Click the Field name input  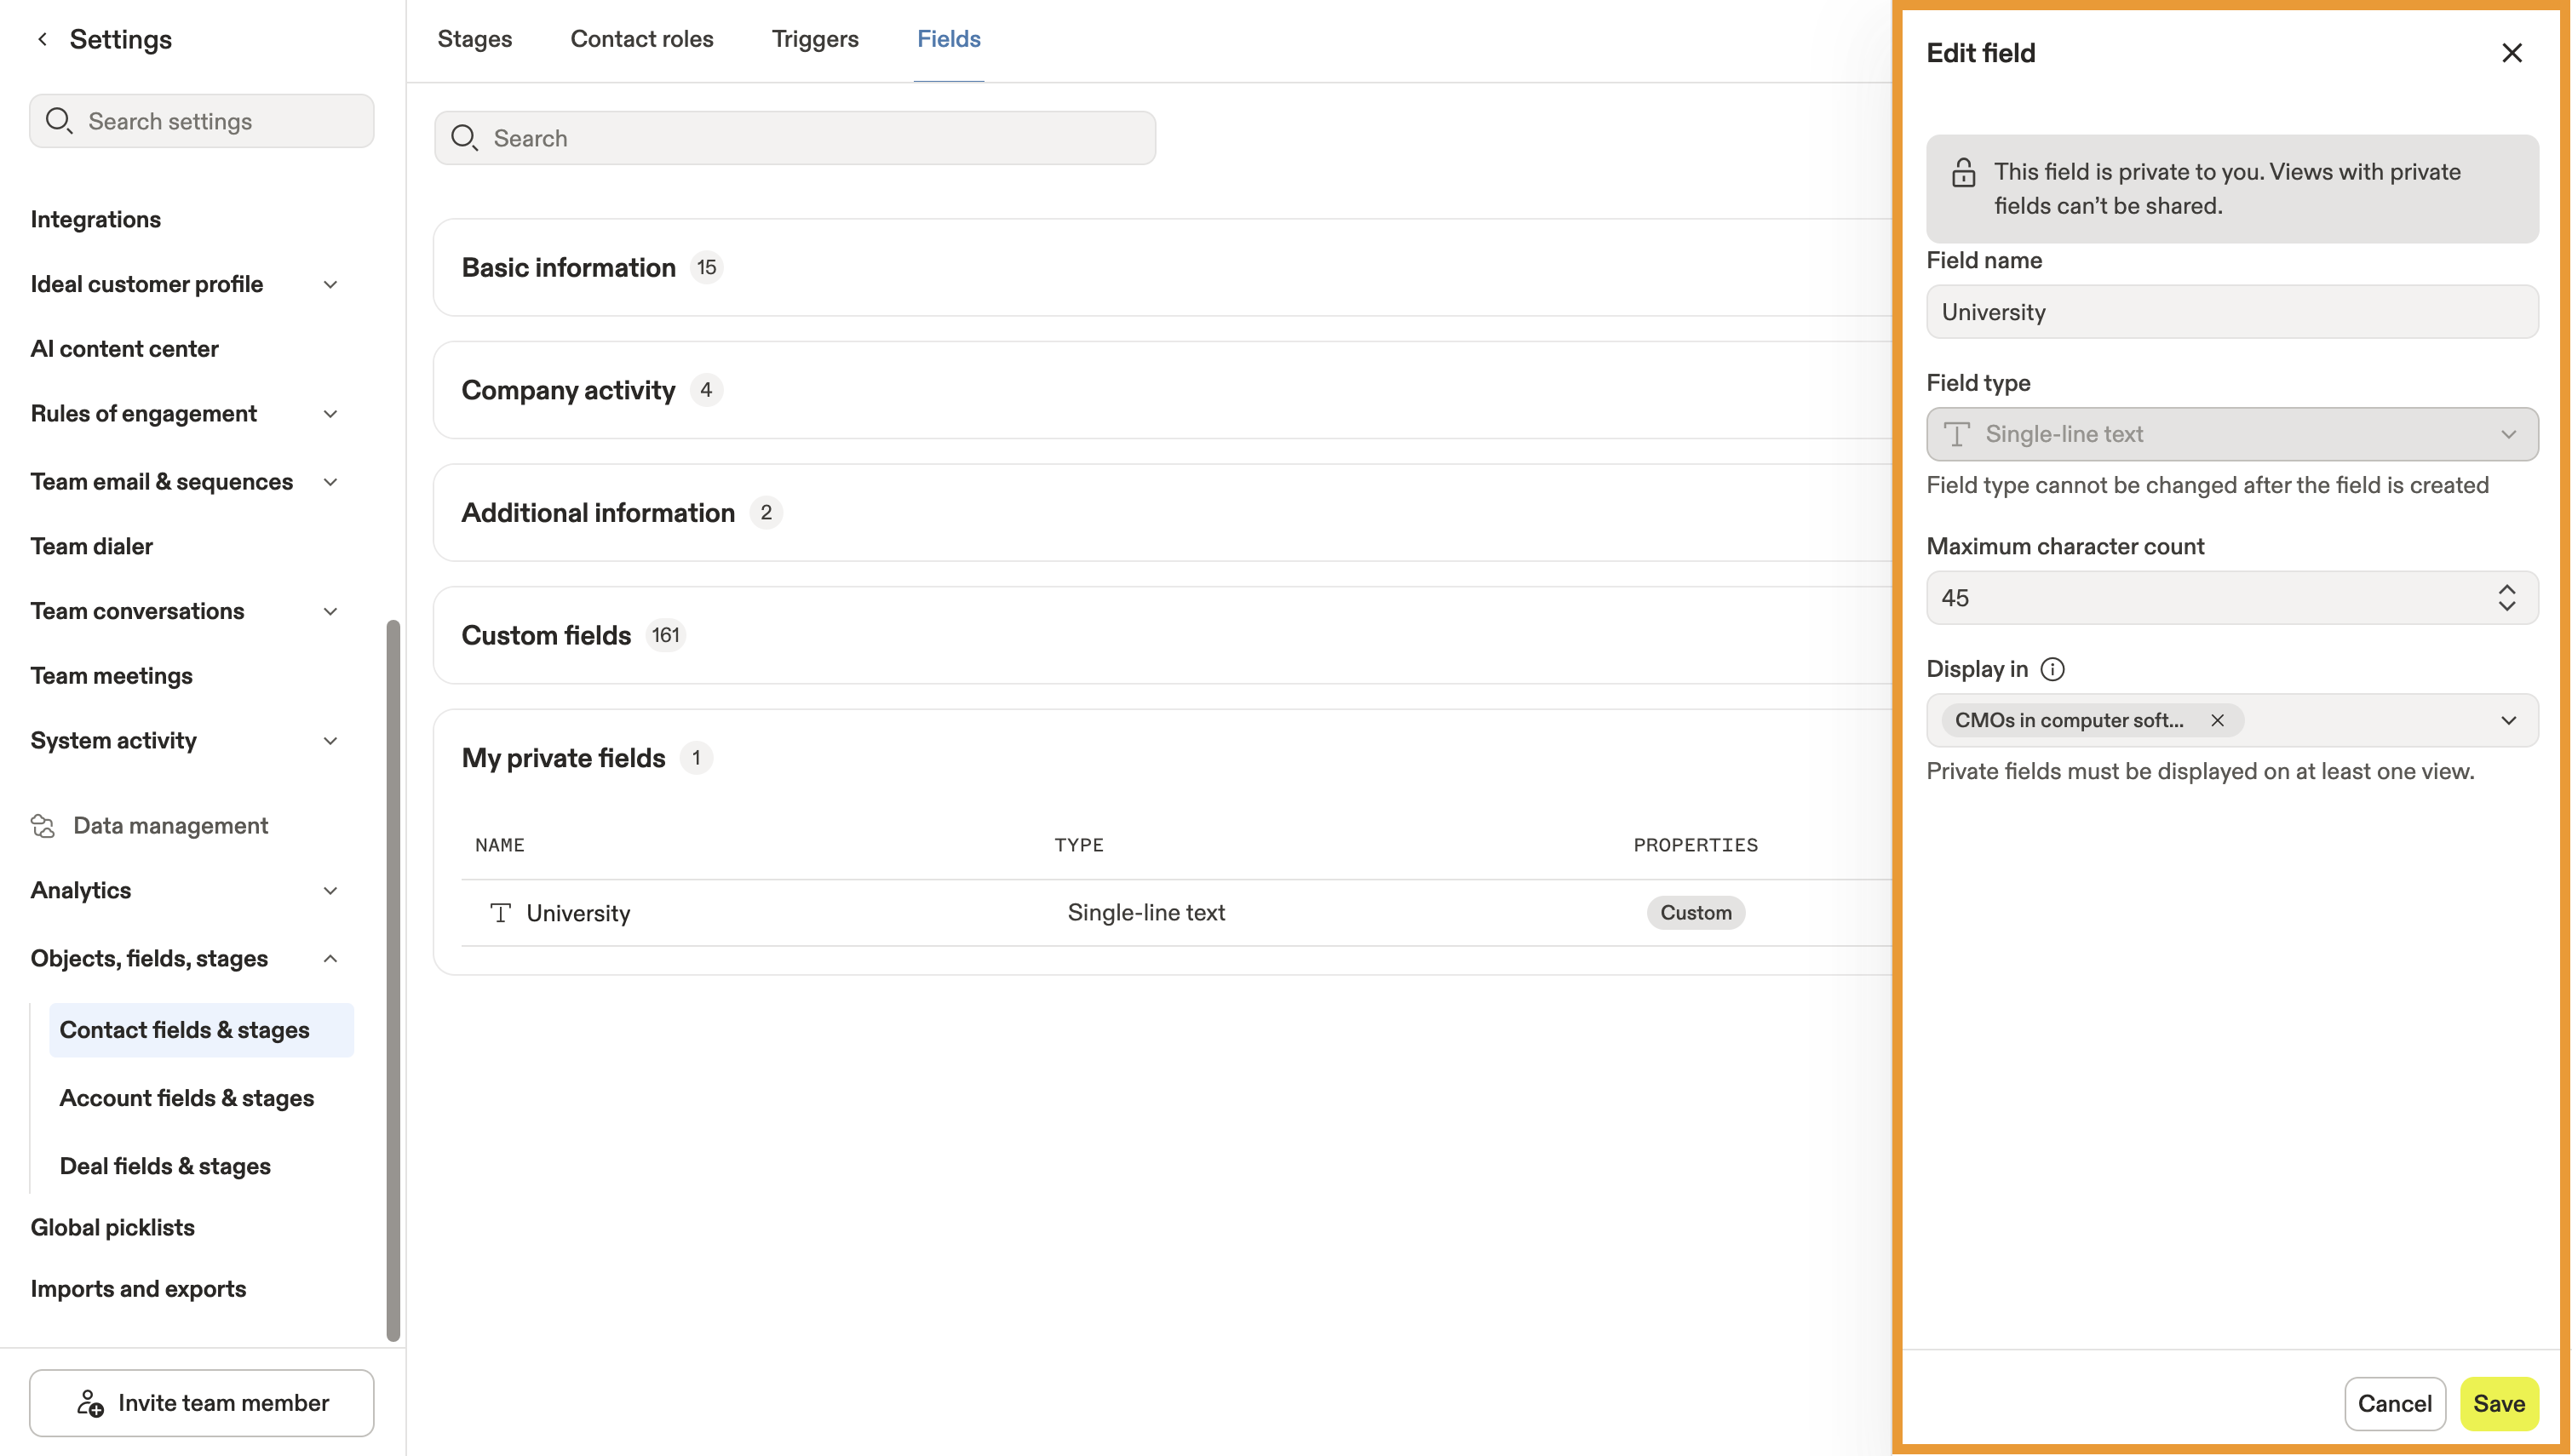[x=2231, y=312]
